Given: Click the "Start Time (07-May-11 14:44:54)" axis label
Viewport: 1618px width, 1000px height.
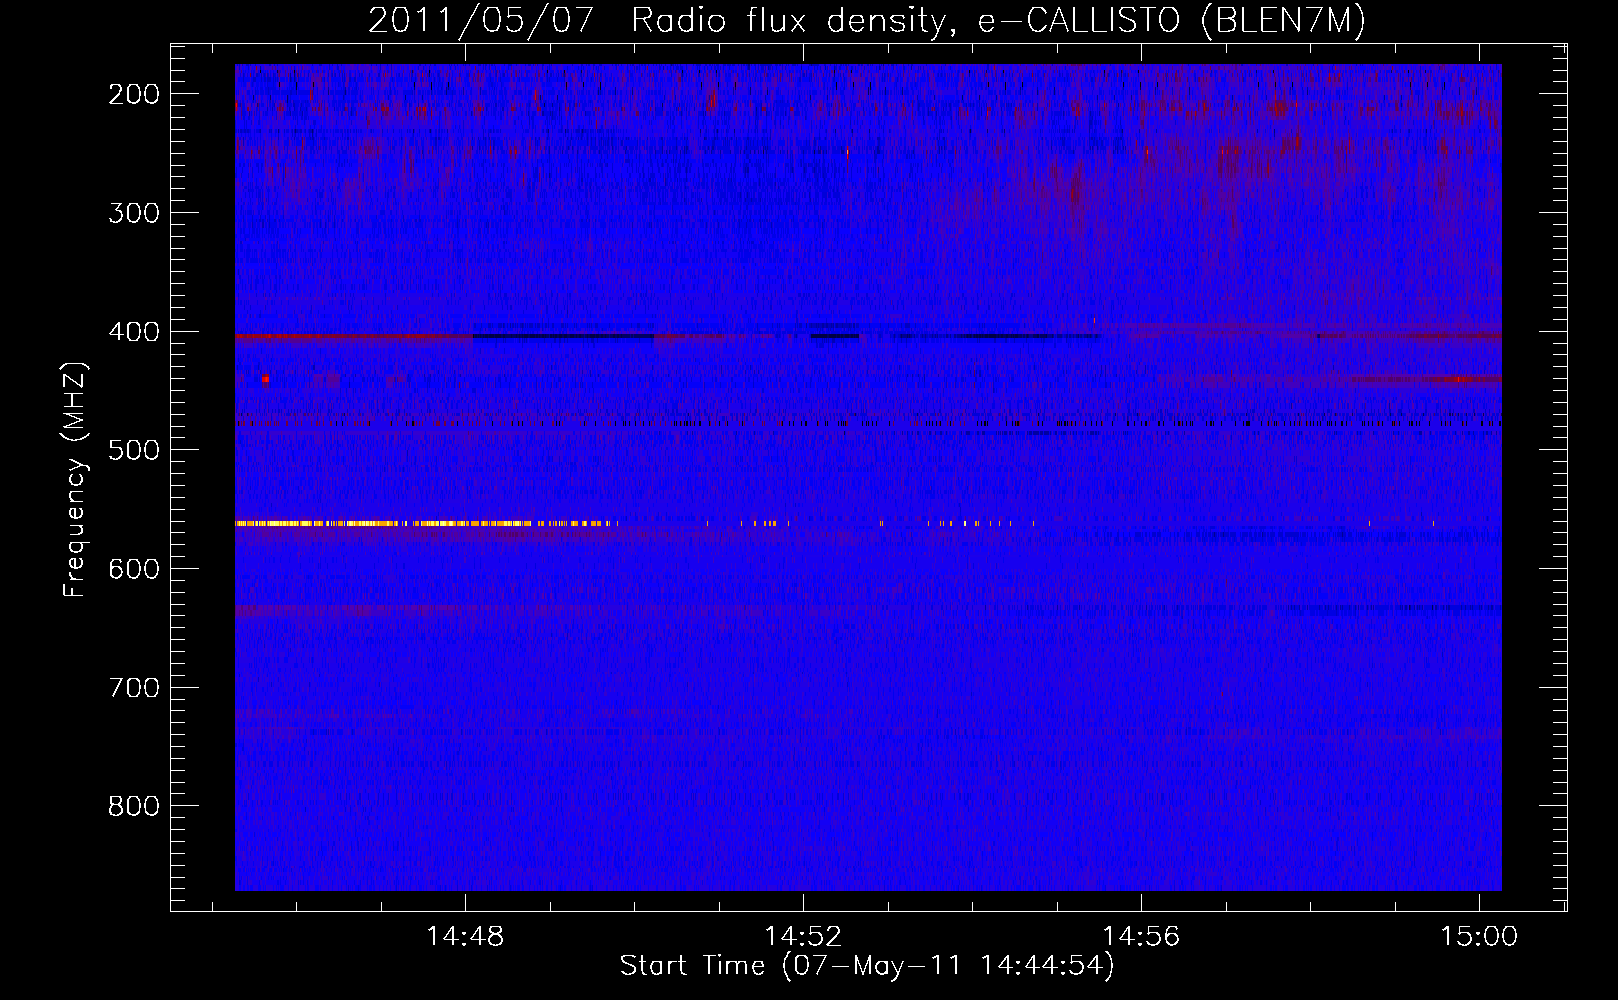Looking at the screenshot, I should coord(866,965).
